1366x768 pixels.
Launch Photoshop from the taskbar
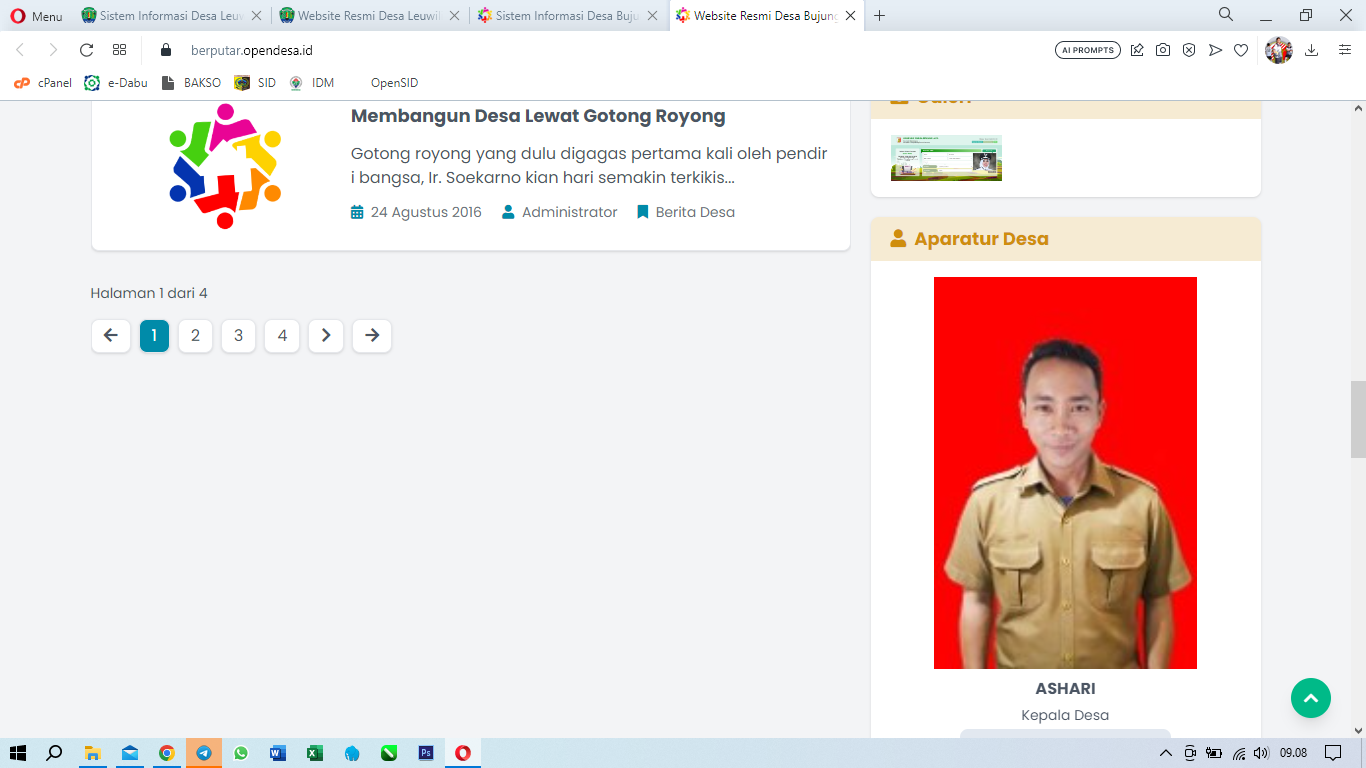click(426, 753)
